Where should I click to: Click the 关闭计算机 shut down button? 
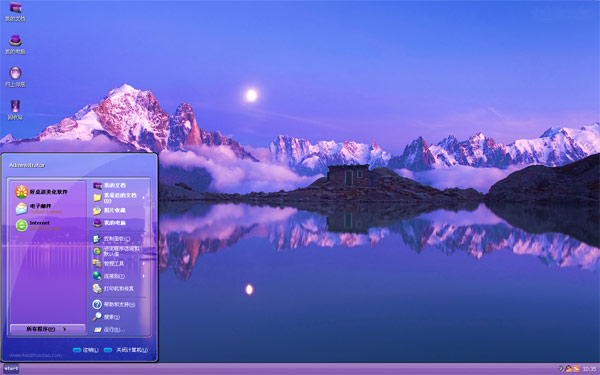[x=126, y=350]
